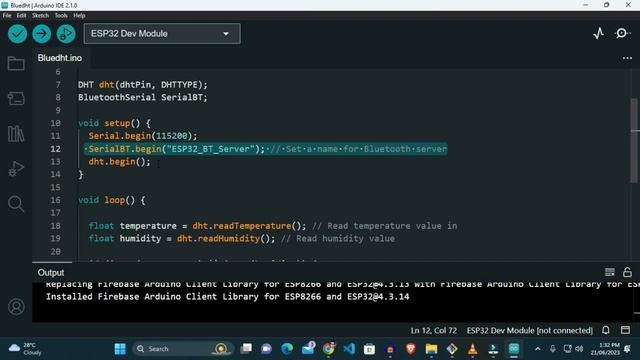
Task: Open the account profile icon
Action: pyautogui.click(x=16, y=307)
